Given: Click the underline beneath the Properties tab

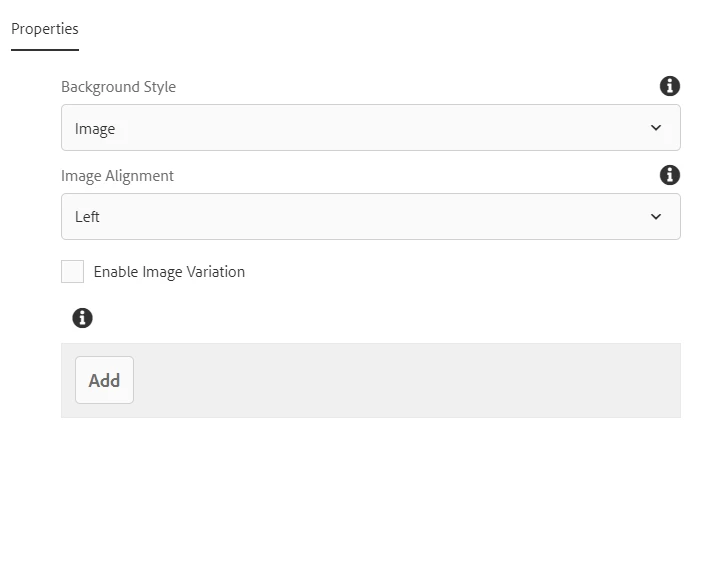Looking at the screenshot, I should pos(45,49).
